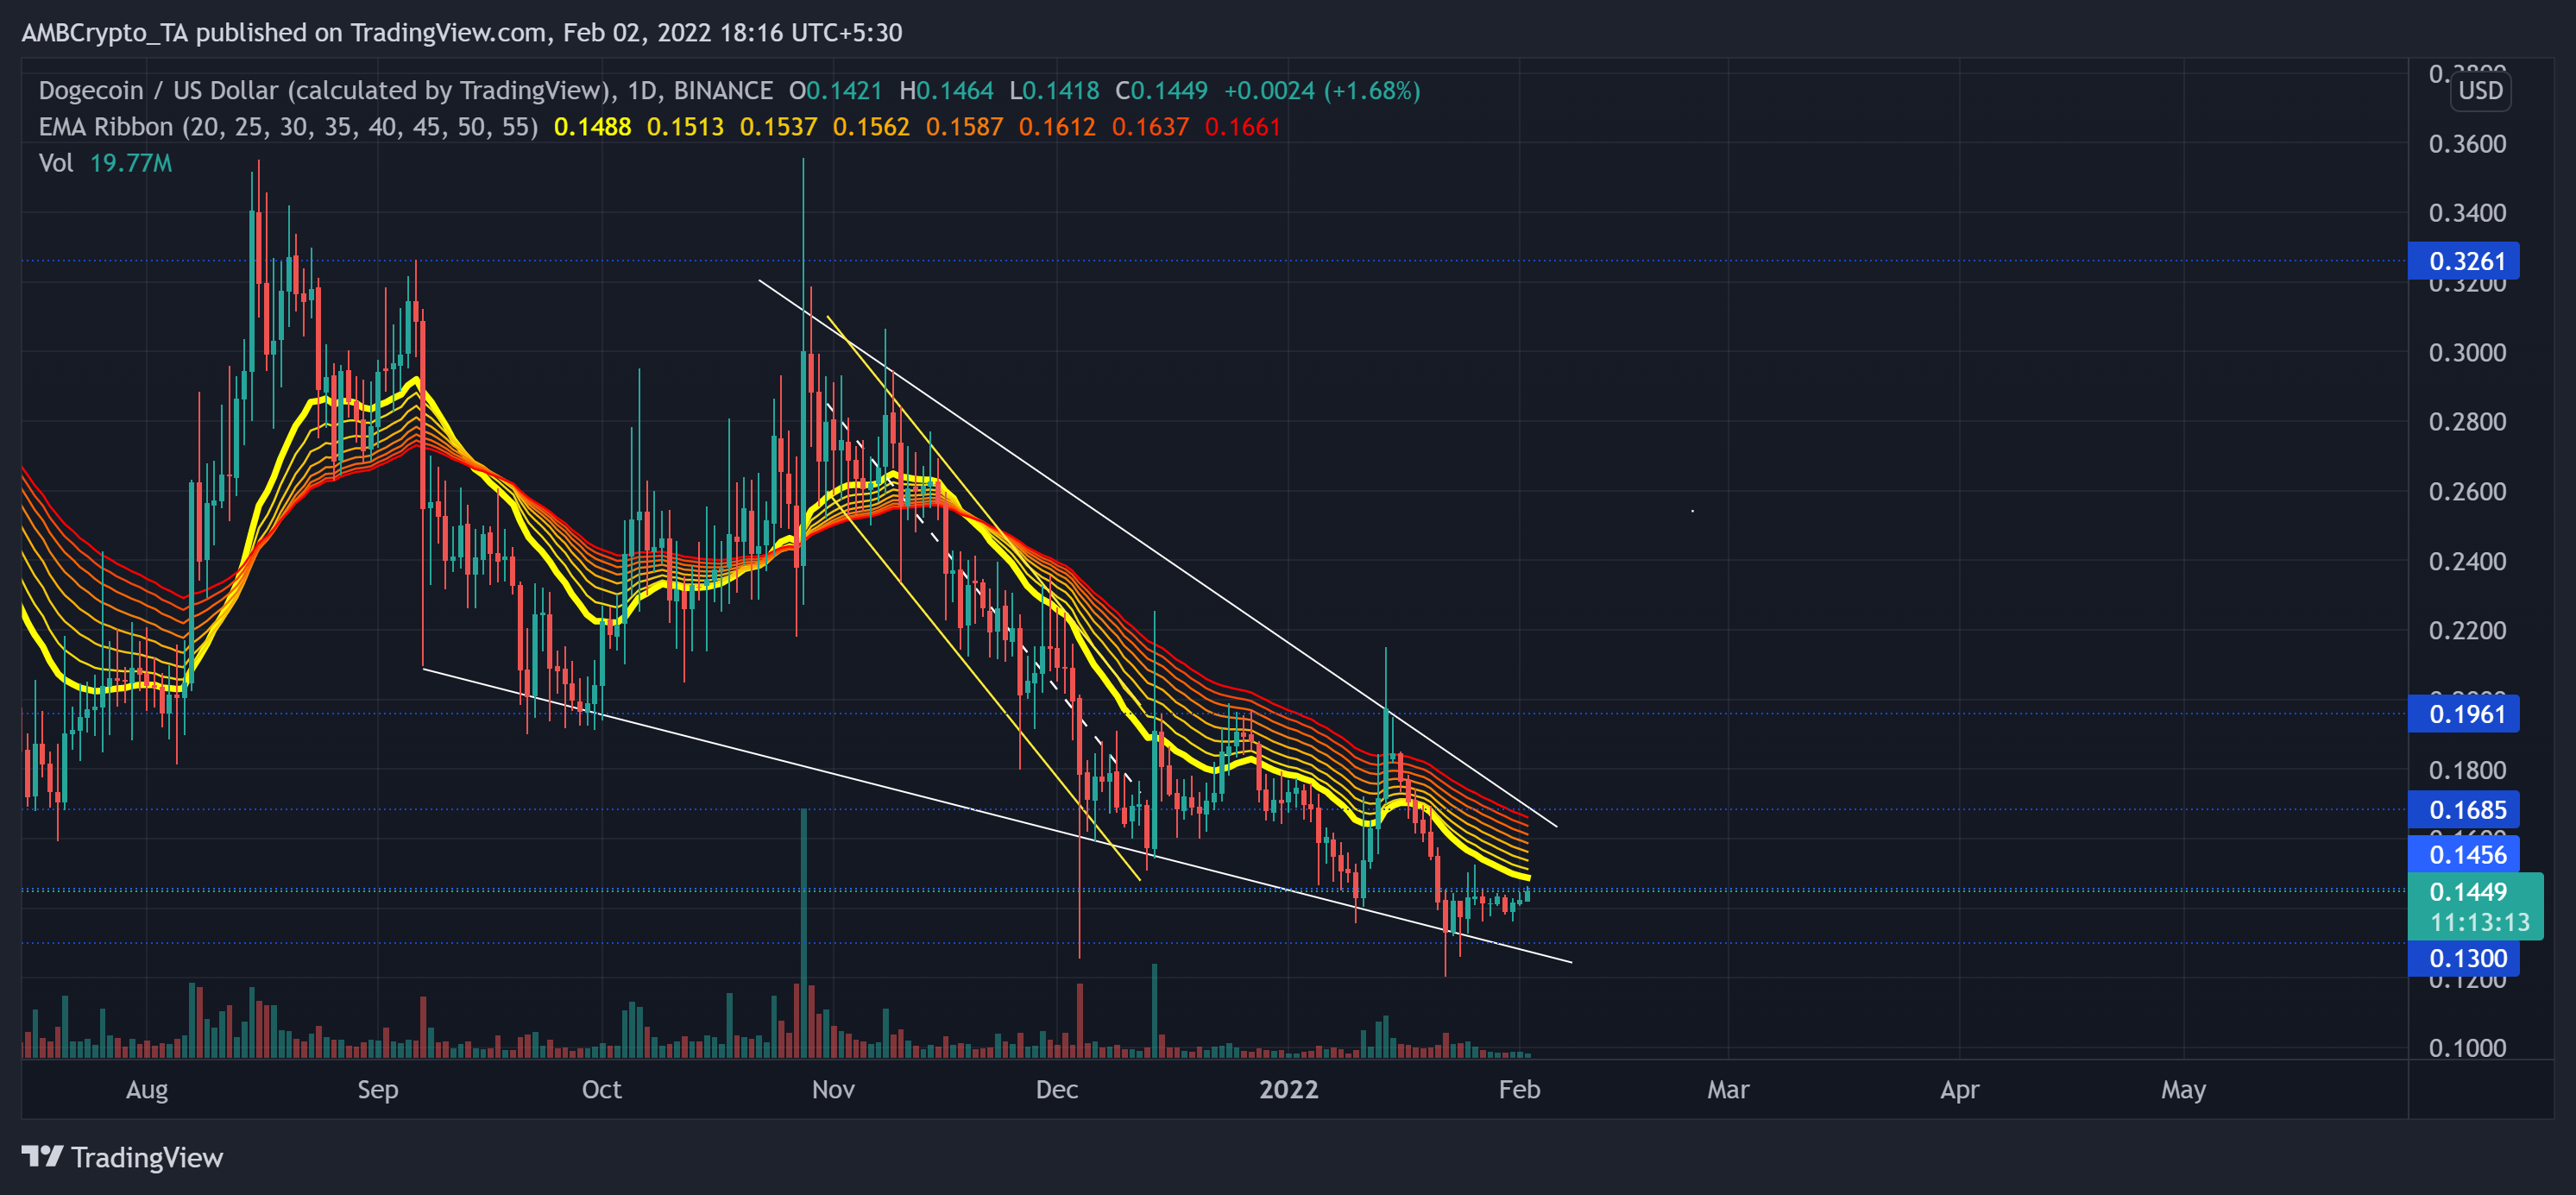Click the 0.3400 price axis tick
The width and height of the screenshot is (2576, 1195).
click(2467, 213)
